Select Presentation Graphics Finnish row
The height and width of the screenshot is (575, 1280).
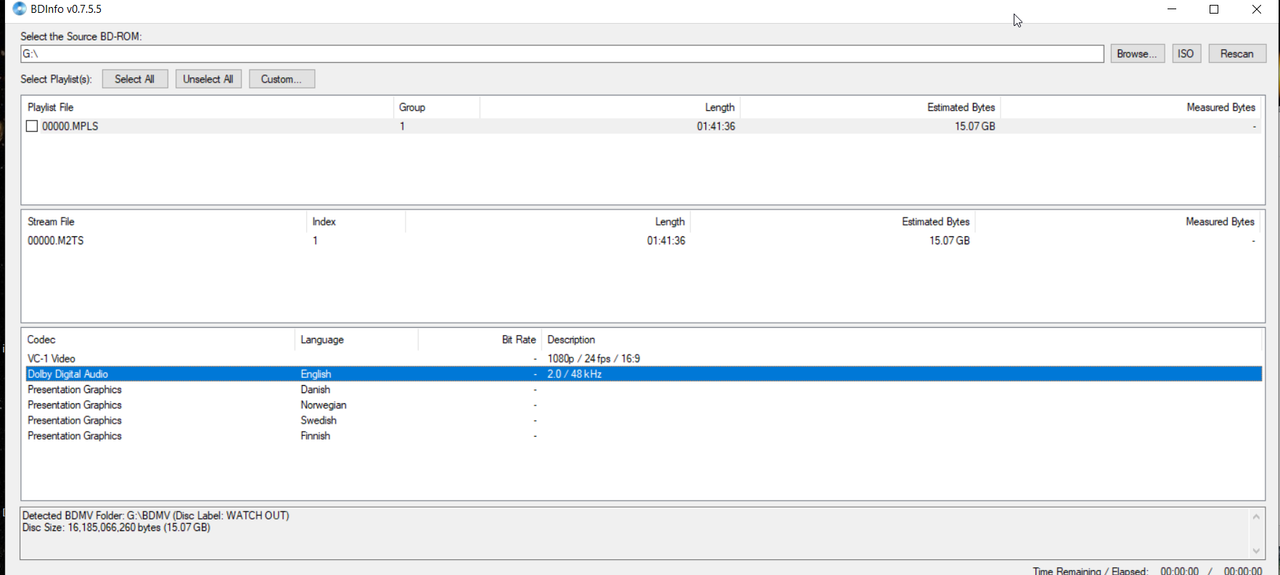tap(642, 436)
